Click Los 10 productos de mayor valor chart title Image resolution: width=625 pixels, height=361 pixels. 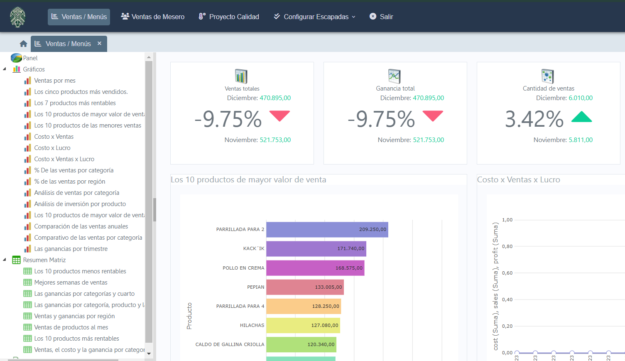pyautogui.click(x=248, y=180)
